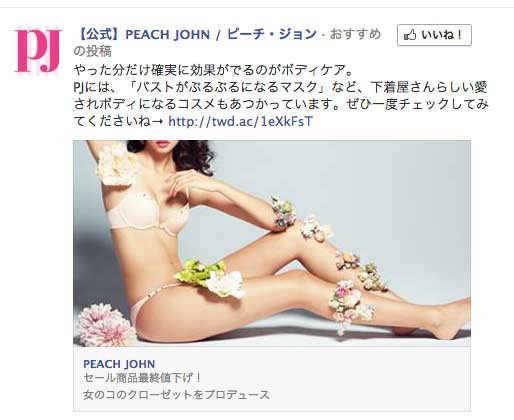Open the 【公式】PEACH JOHN page name link

pos(142,35)
